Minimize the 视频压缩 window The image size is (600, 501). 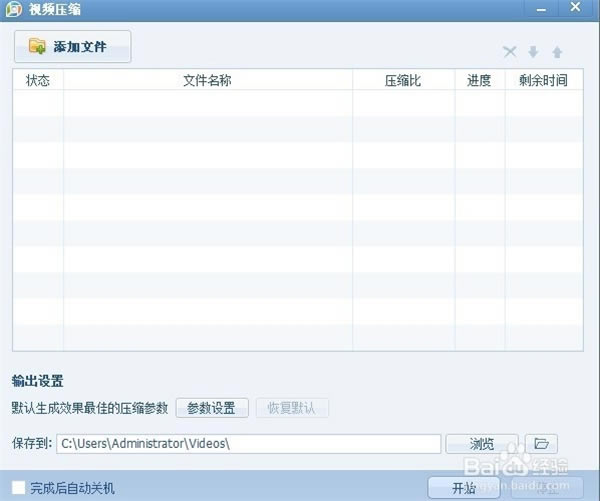pos(541,9)
